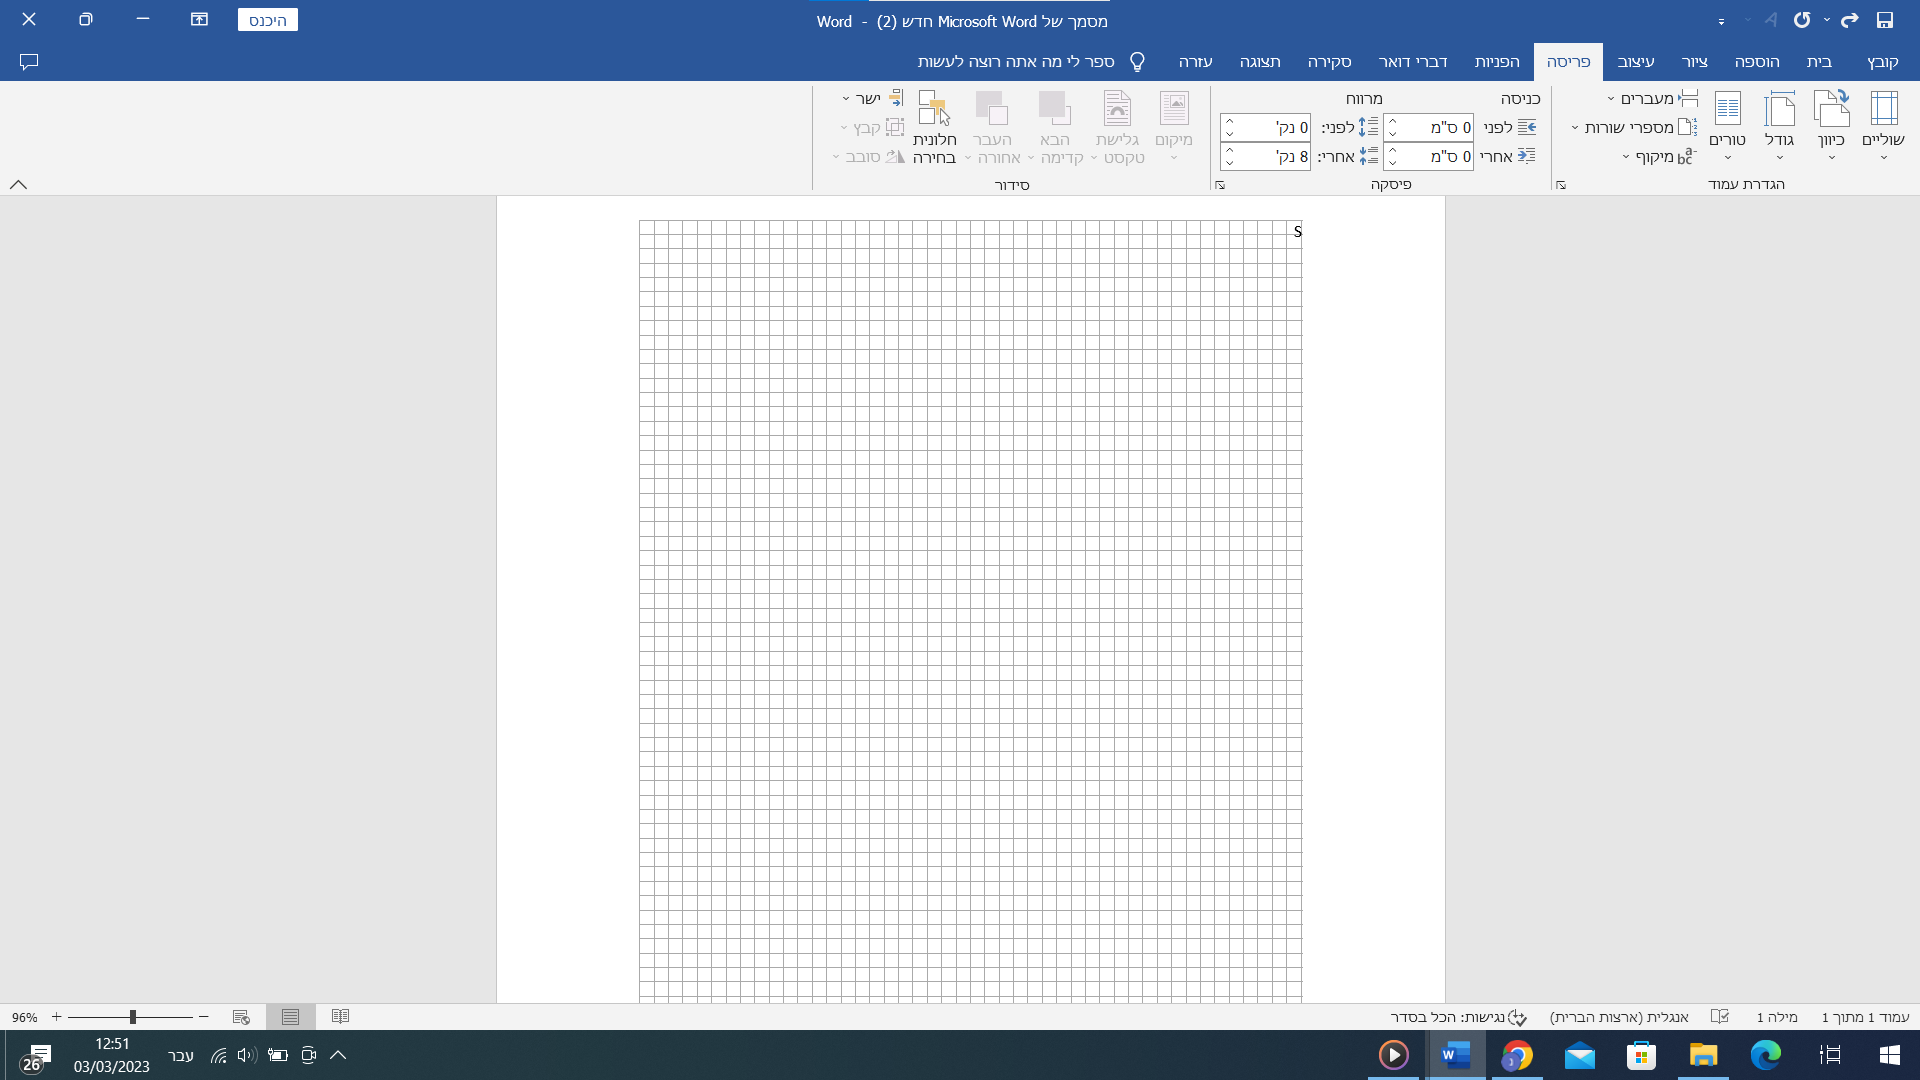Image resolution: width=1920 pixels, height=1080 pixels.
Task: Click נגישות: הכל בסדר accessibility status
Action: click(x=1458, y=1017)
